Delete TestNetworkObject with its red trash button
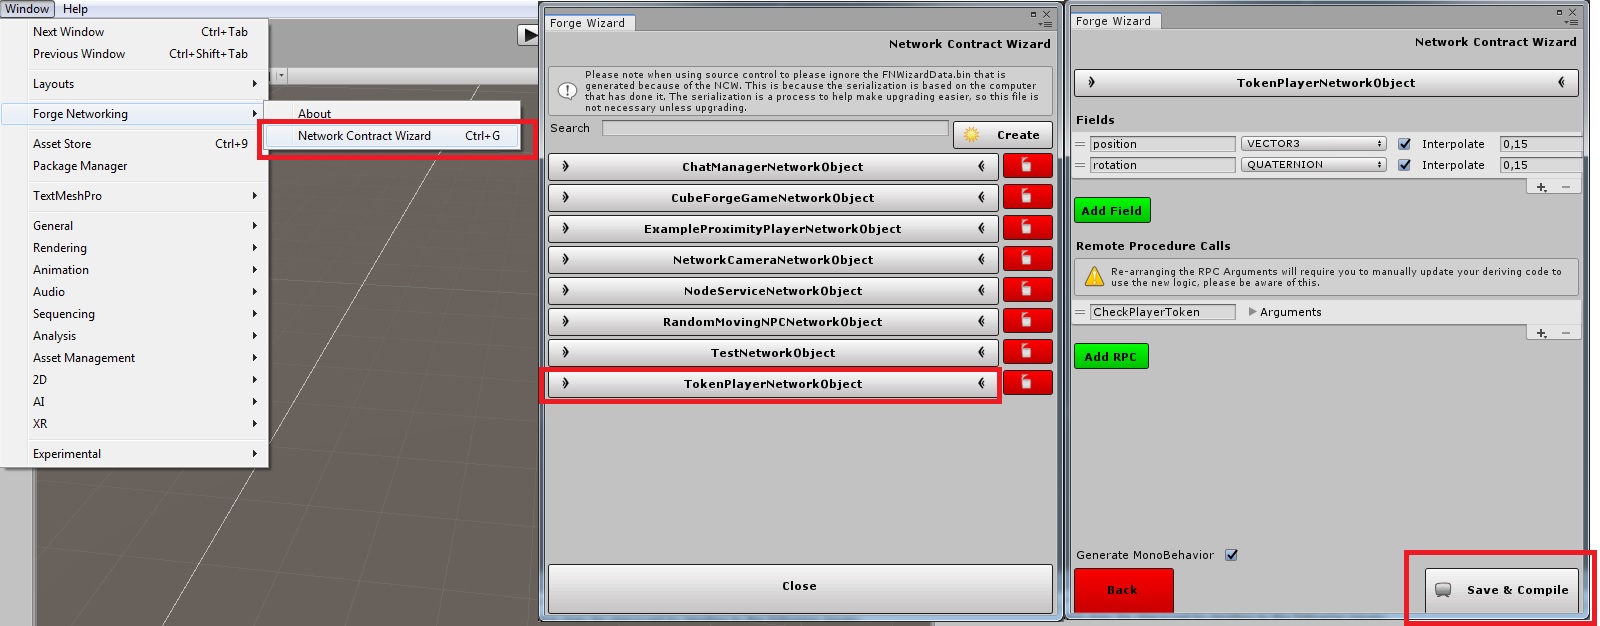Screen dimensions: 1600x626 pos(1027,352)
